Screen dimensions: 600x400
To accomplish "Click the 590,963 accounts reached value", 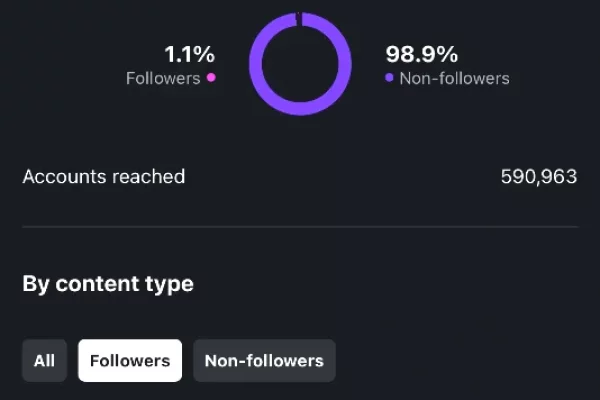I will coord(538,177).
